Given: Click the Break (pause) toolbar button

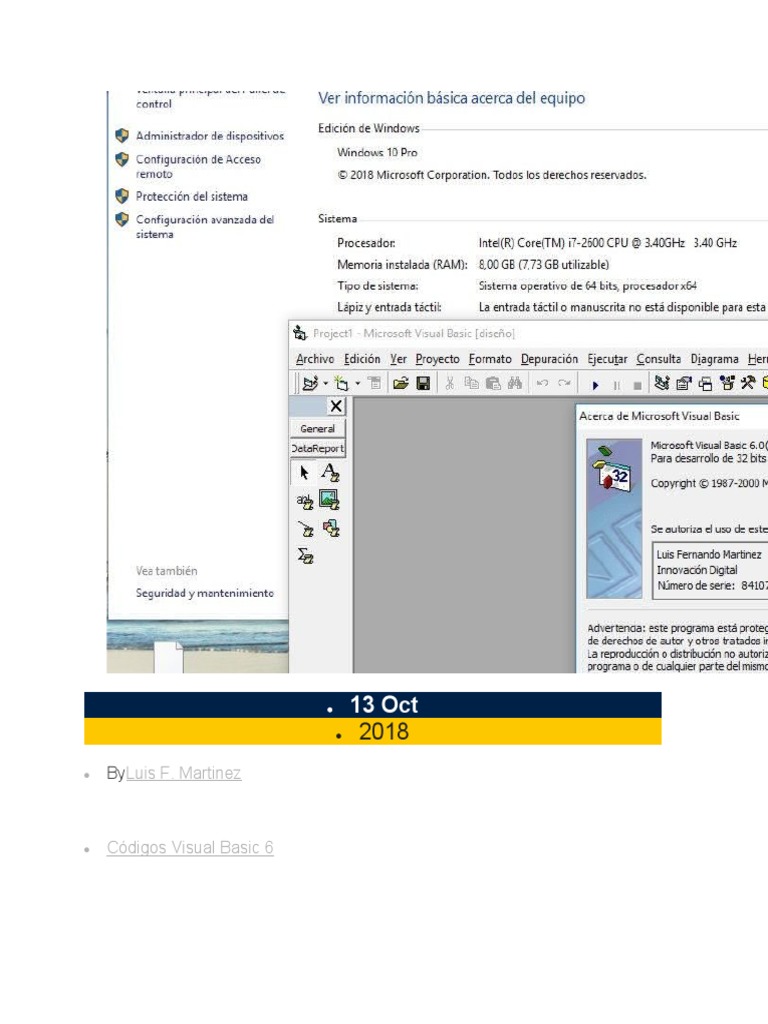Looking at the screenshot, I should 616,385.
